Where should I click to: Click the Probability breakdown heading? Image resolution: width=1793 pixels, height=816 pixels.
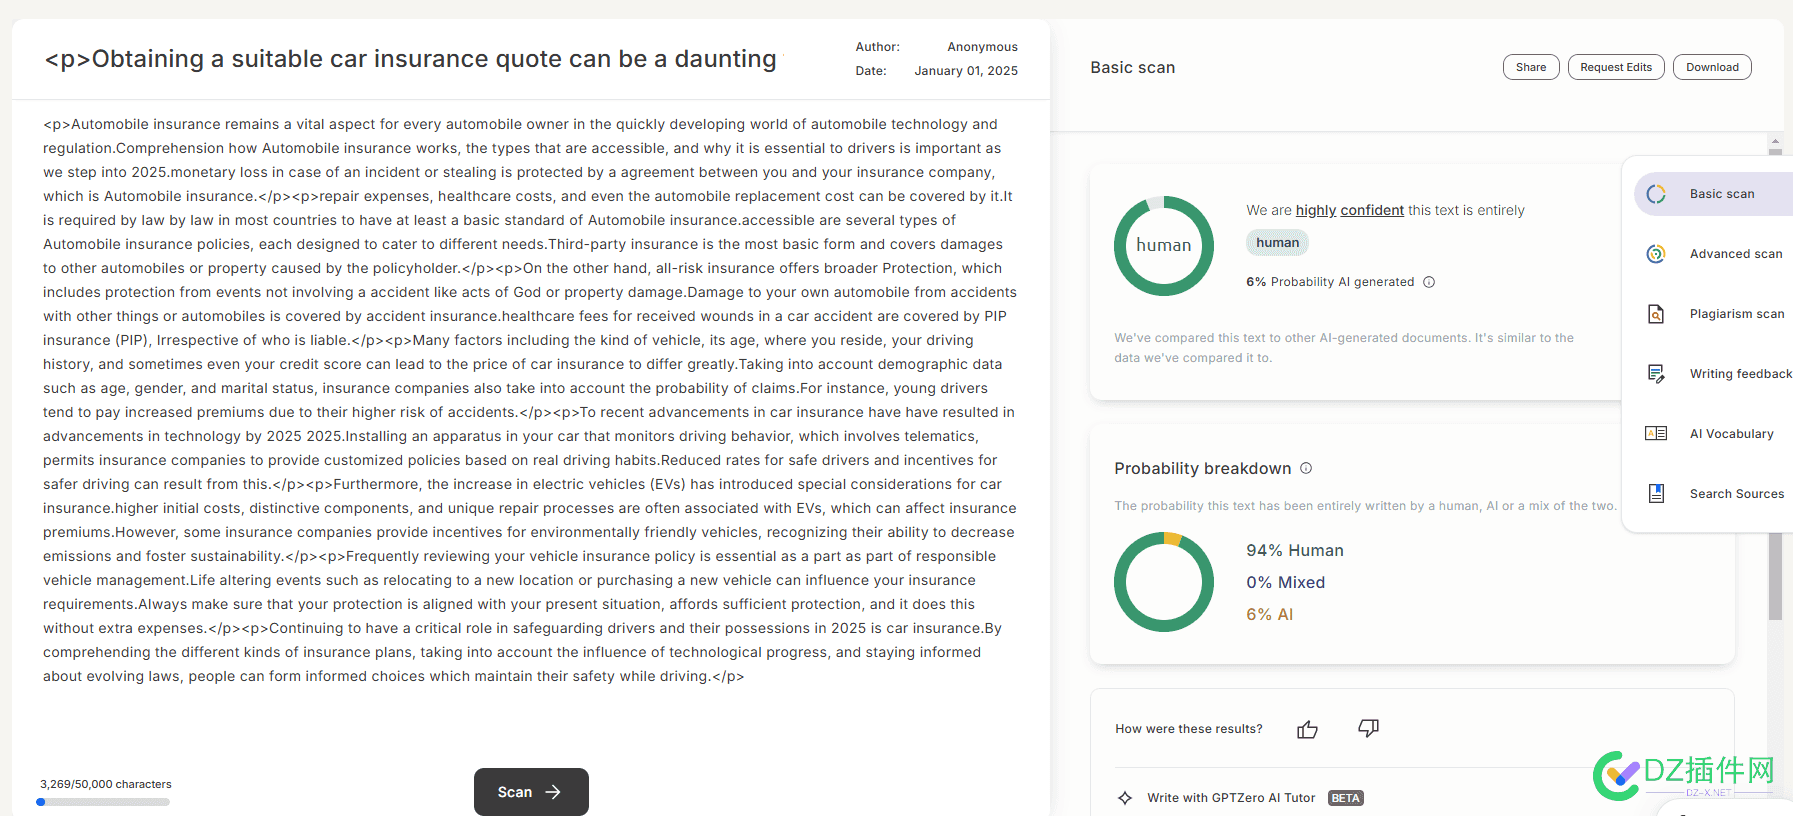[1203, 468]
